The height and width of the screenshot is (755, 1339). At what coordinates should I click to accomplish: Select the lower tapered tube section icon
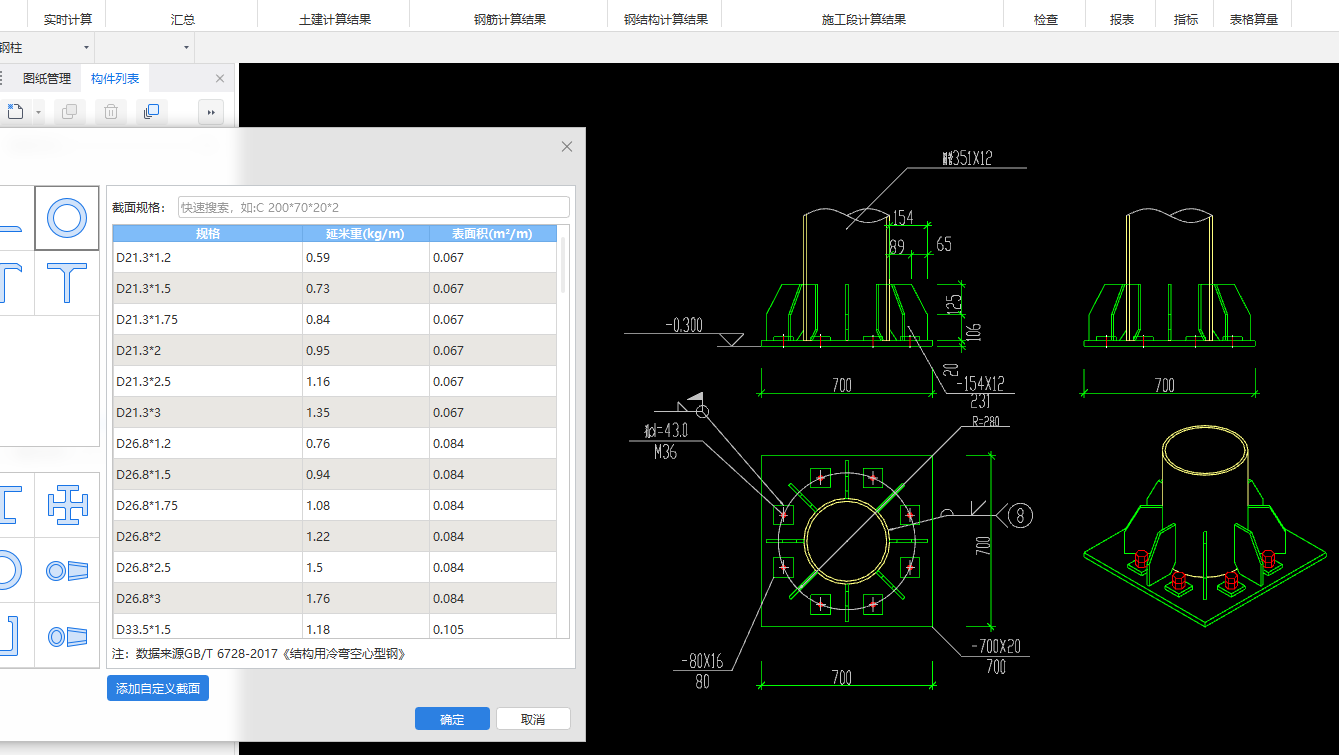pos(67,635)
